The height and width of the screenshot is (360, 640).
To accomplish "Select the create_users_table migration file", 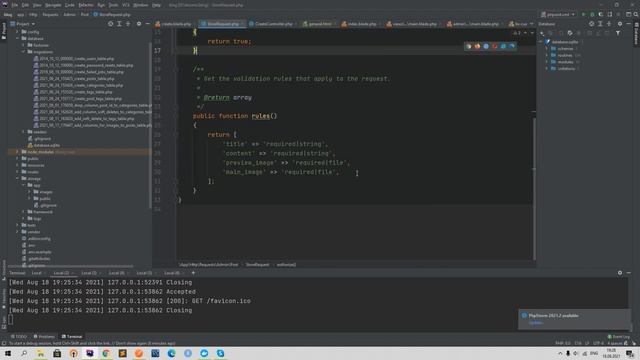I will coord(74,59).
